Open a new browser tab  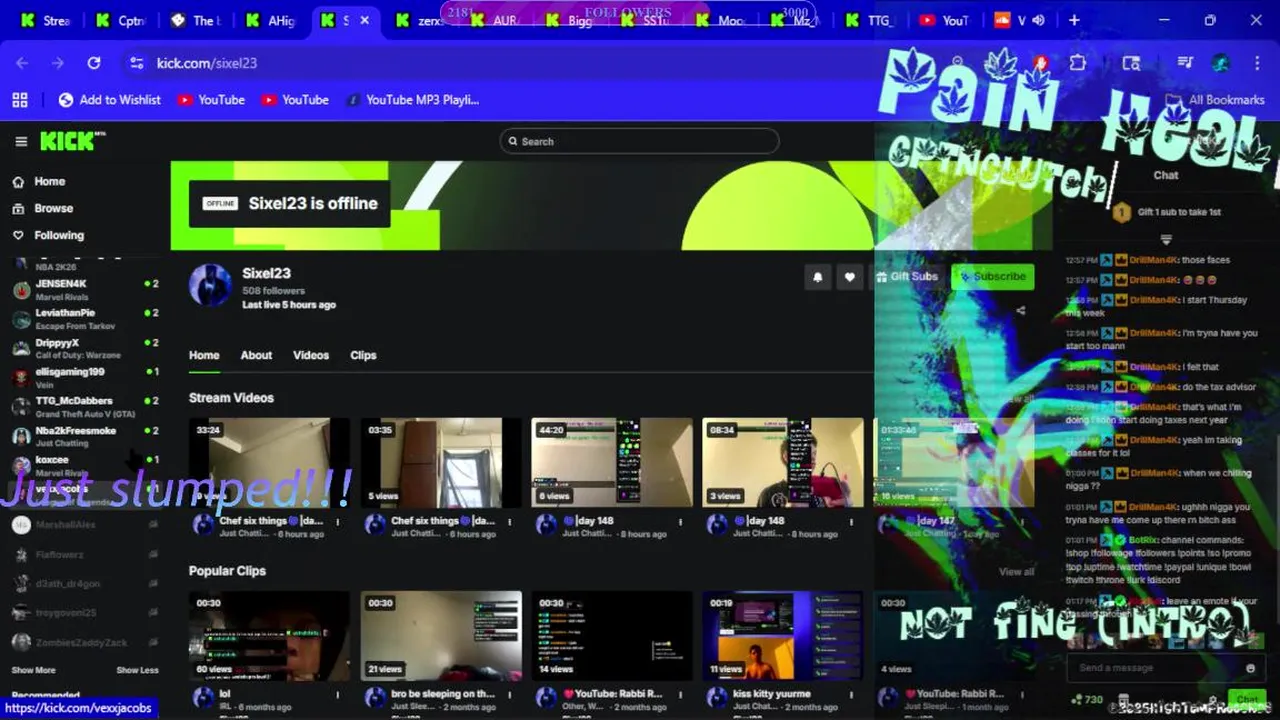coord(1074,20)
